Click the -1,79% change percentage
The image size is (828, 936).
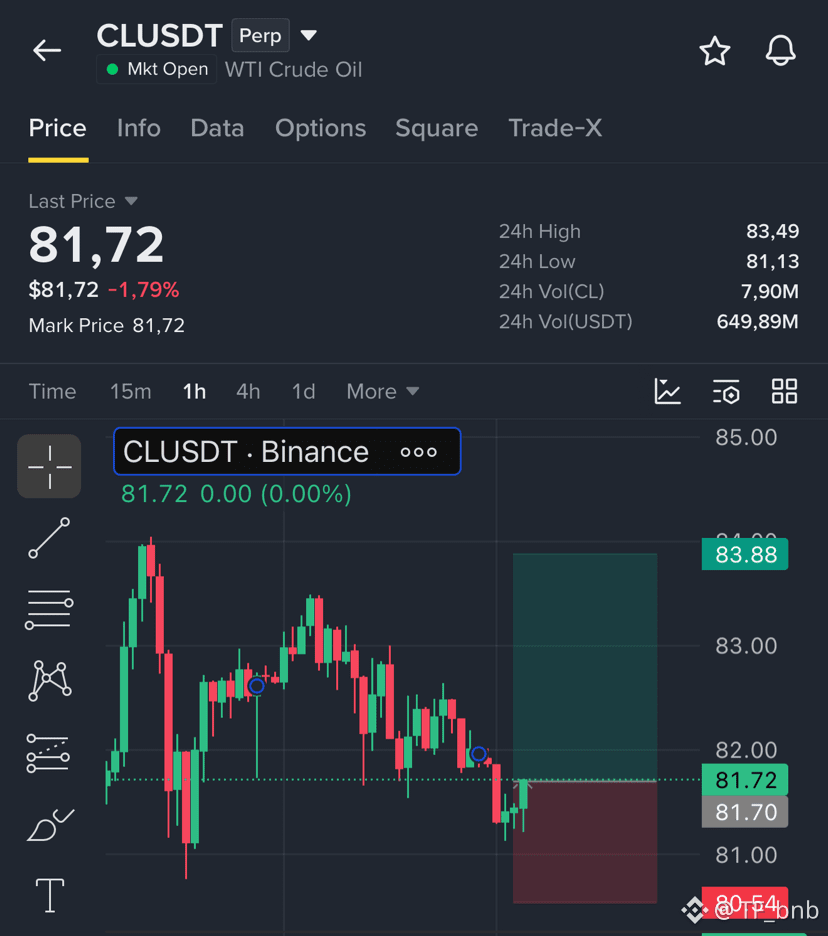143,290
